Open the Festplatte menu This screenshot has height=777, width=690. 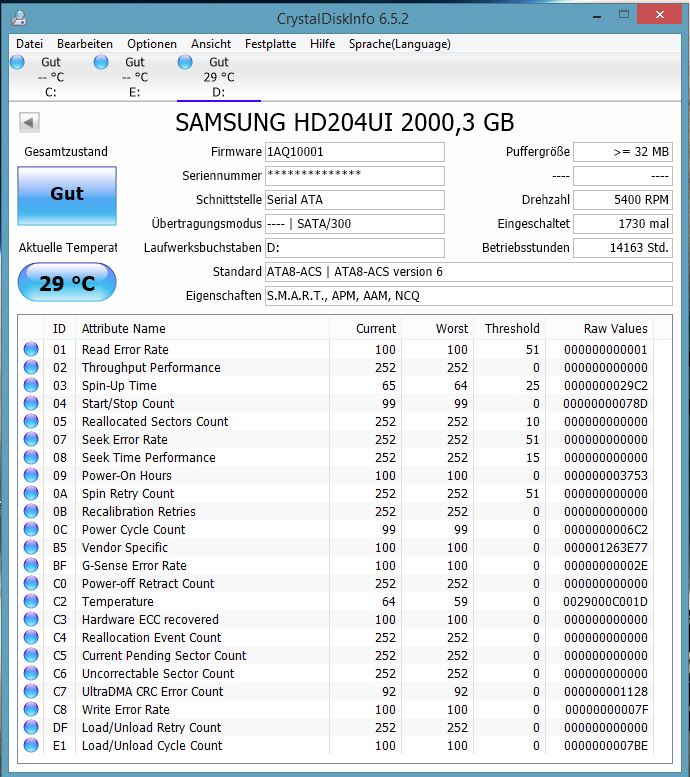tap(270, 44)
